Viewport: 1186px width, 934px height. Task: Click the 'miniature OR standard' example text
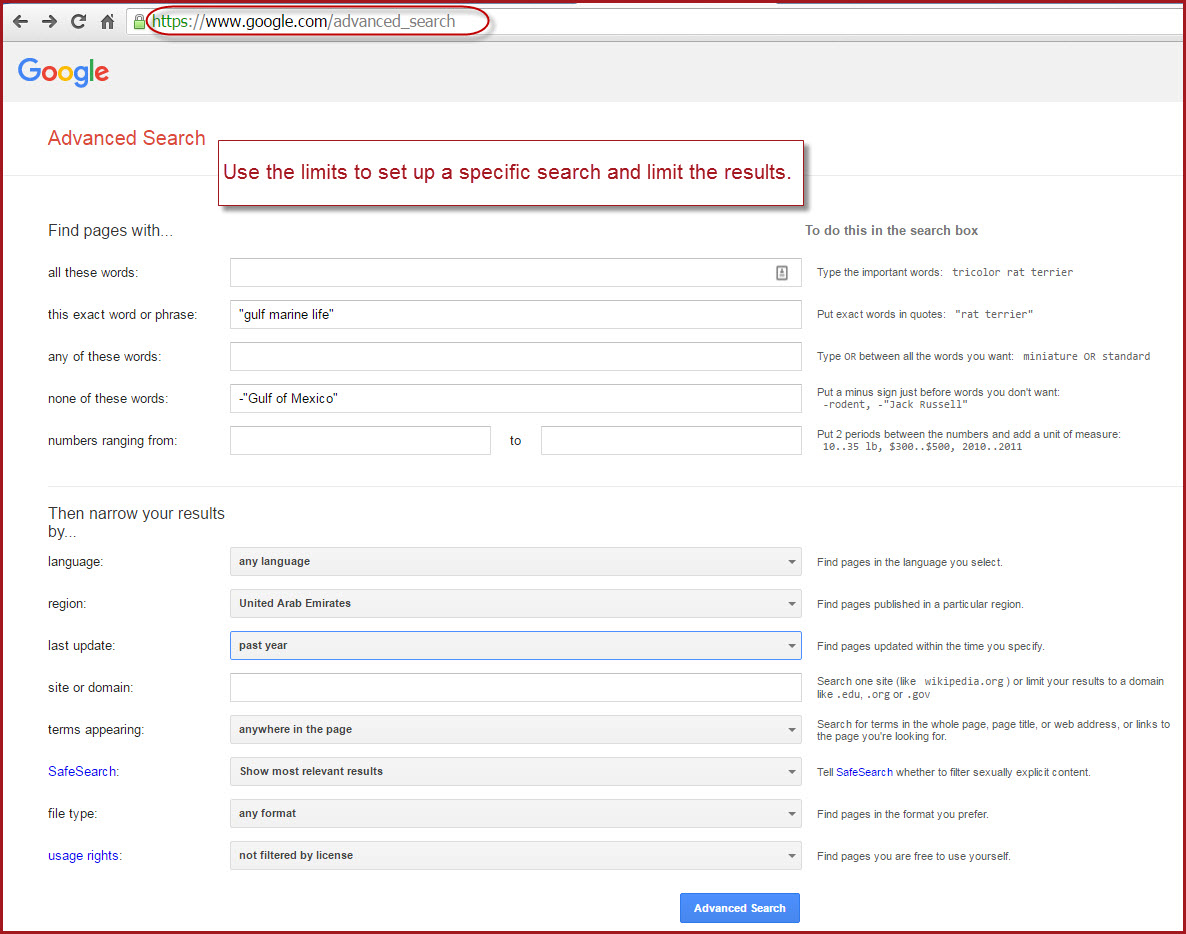tap(1086, 356)
